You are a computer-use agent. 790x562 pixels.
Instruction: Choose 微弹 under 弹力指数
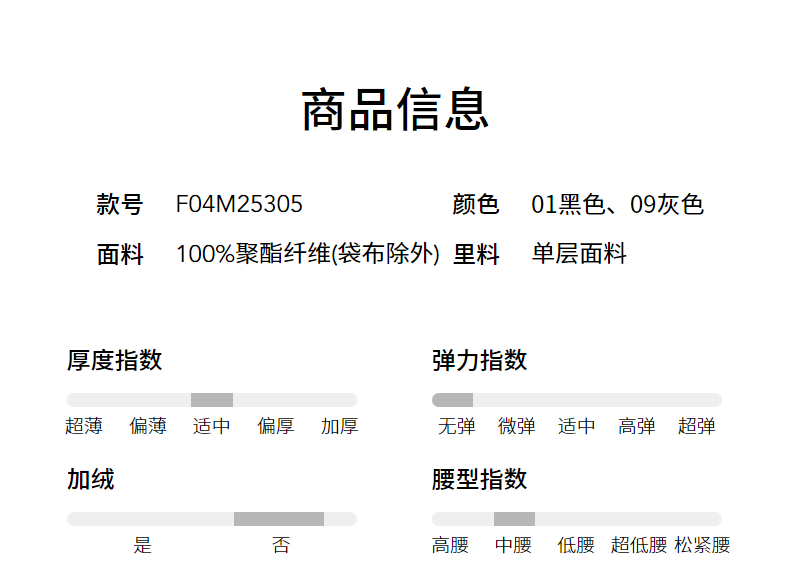(517, 426)
